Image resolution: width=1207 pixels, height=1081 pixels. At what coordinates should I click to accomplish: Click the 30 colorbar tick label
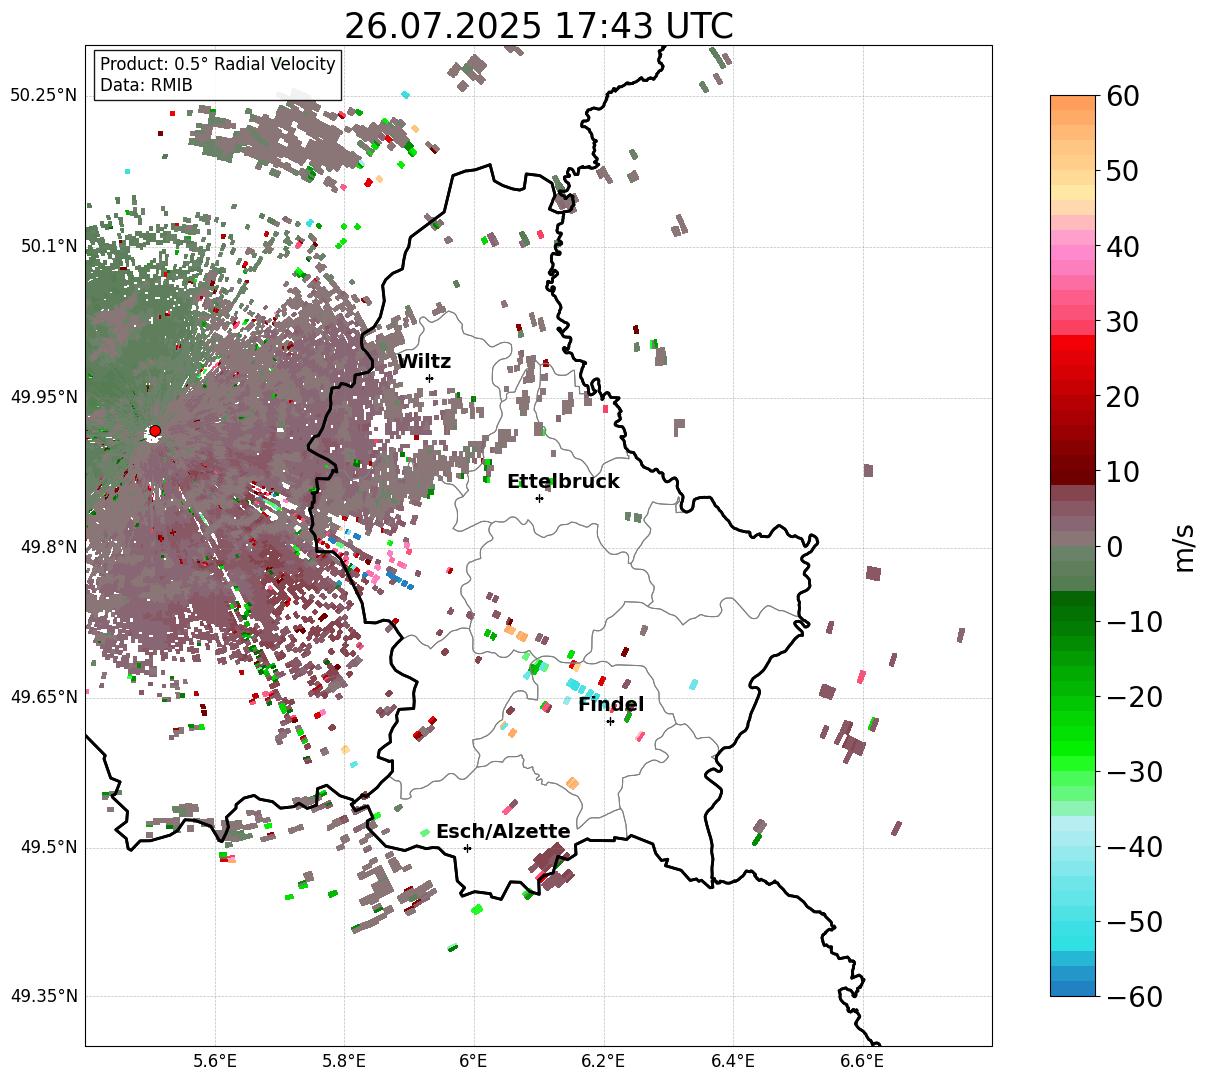1121,322
